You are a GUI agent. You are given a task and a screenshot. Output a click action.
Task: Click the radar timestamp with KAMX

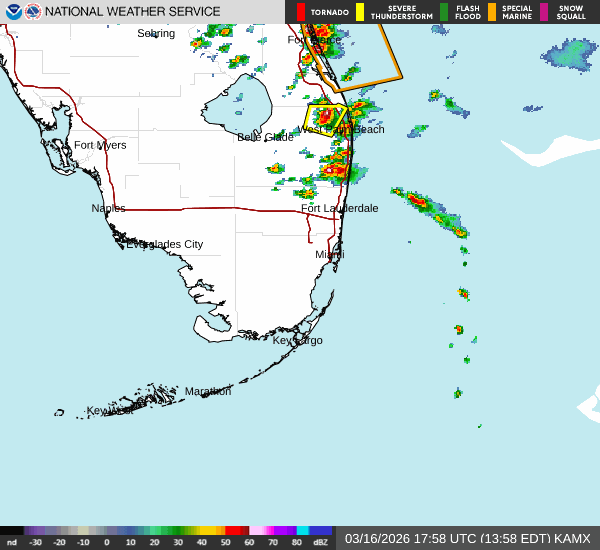[468, 538]
